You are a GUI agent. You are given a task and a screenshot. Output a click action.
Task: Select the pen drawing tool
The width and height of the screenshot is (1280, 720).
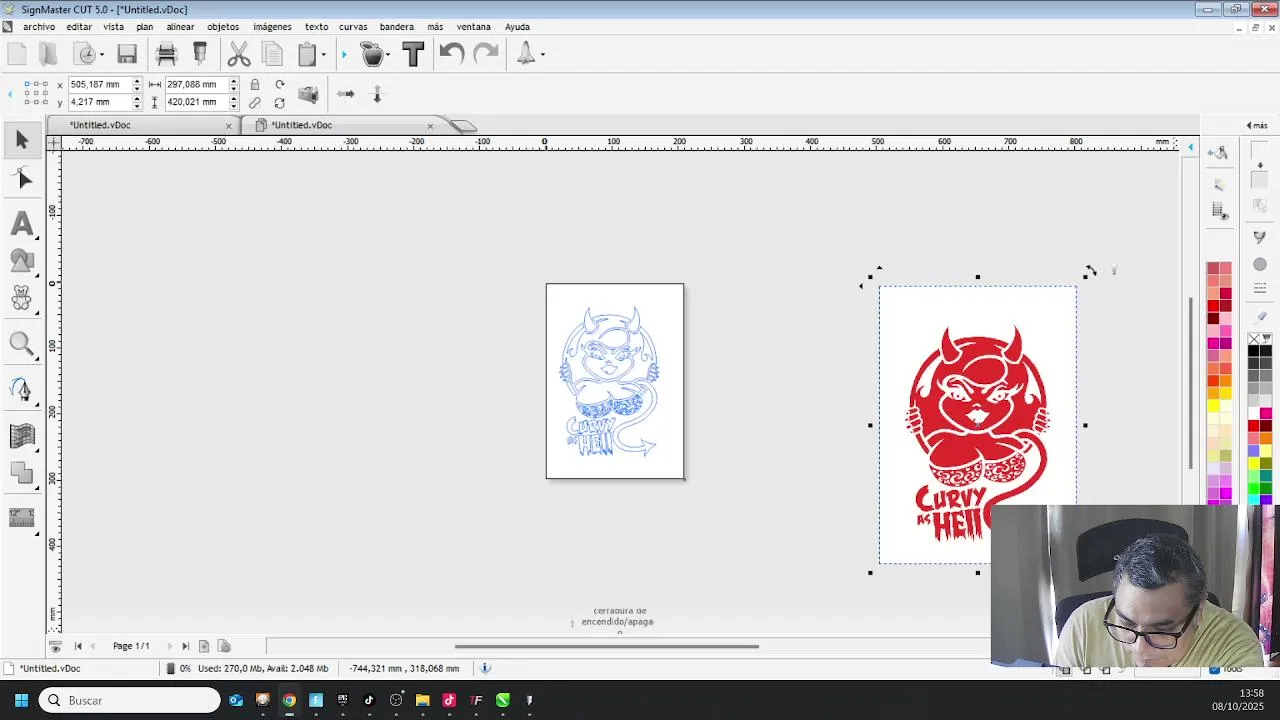click(x=22, y=389)
